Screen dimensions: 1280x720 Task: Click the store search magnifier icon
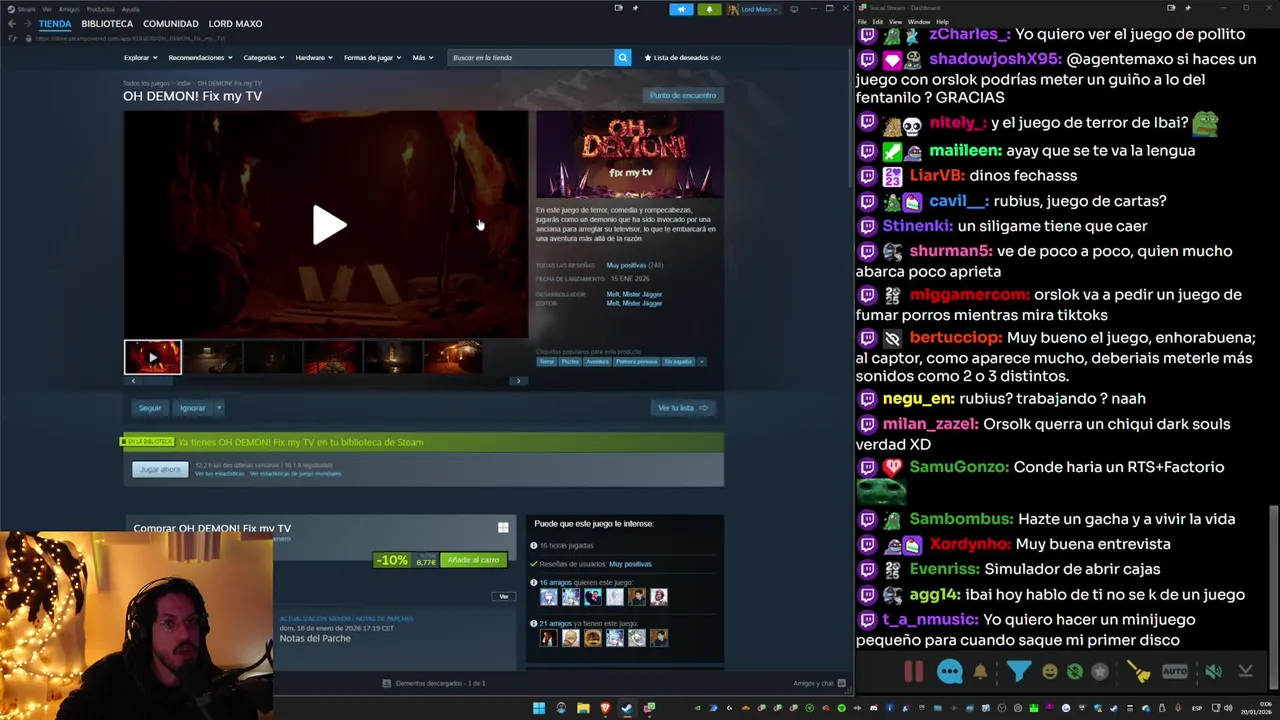pos(622,58)
